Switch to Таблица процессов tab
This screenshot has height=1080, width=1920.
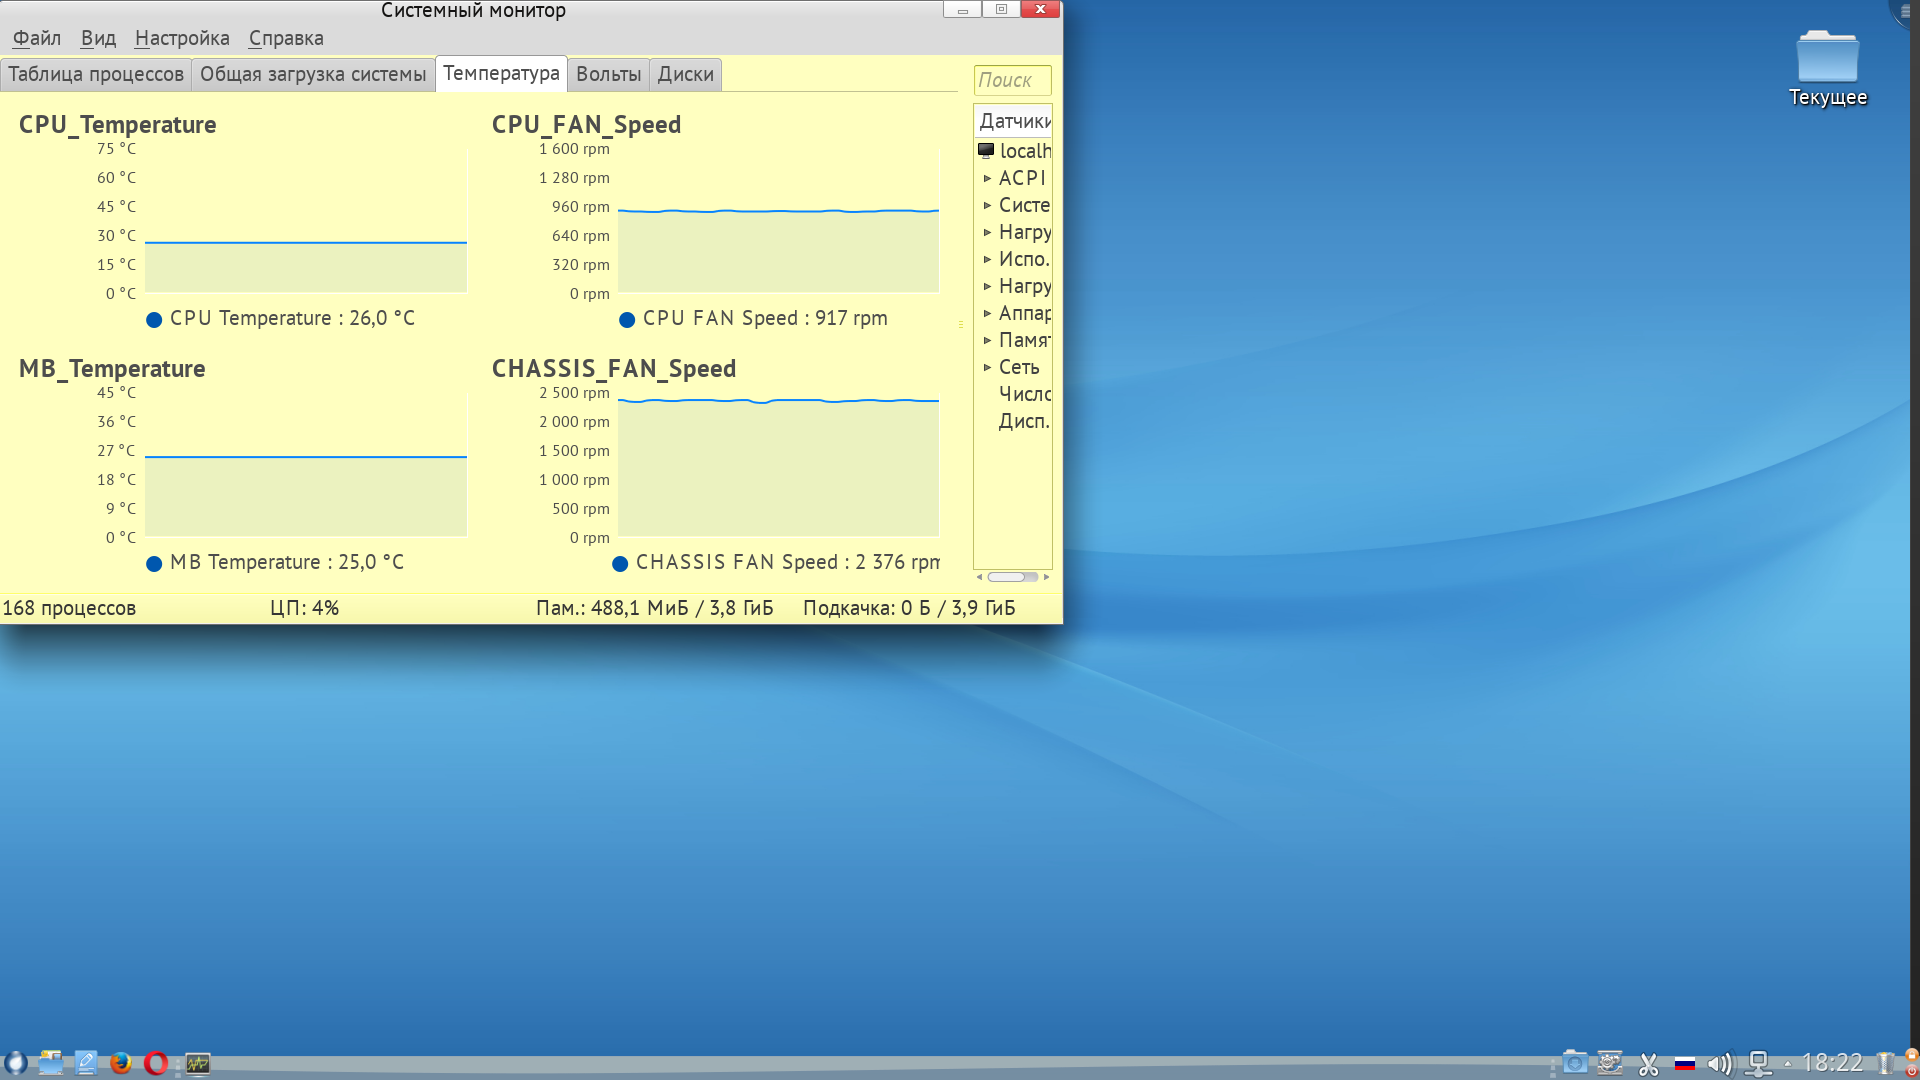pyautogui.click(x=96, y=74)
